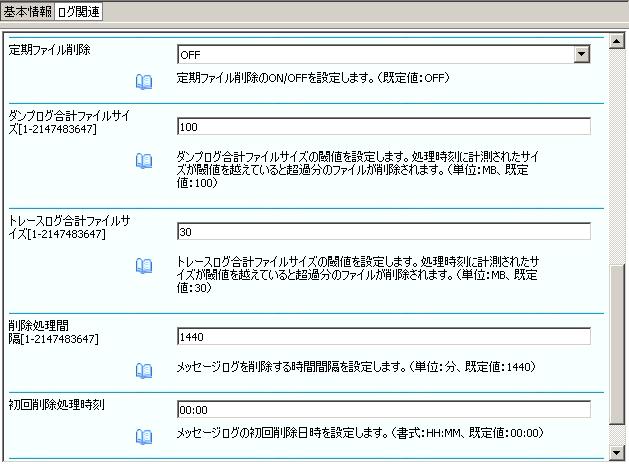Viewport: 629px width, 464px height.
Task: Click the vertical scrollbar thumb
Action: [x=616, y=344]
